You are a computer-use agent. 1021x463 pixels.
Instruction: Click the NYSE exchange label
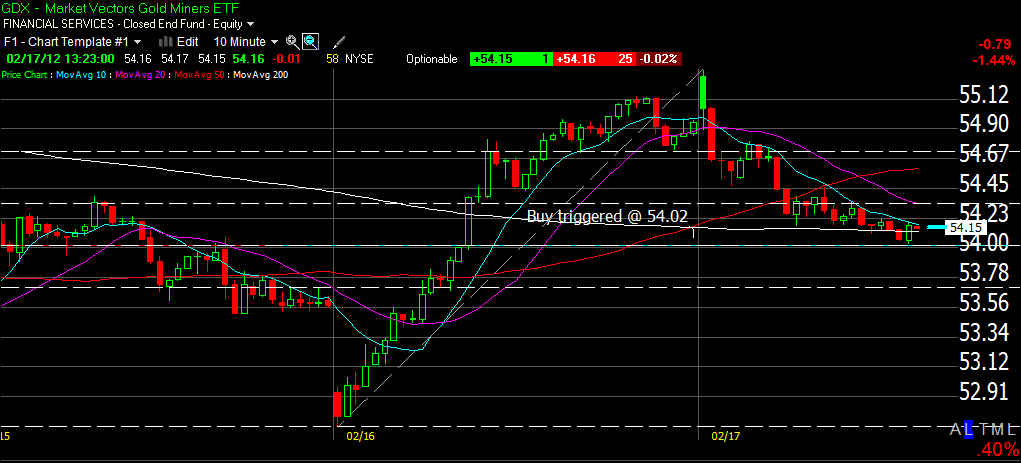coord(359,58)
